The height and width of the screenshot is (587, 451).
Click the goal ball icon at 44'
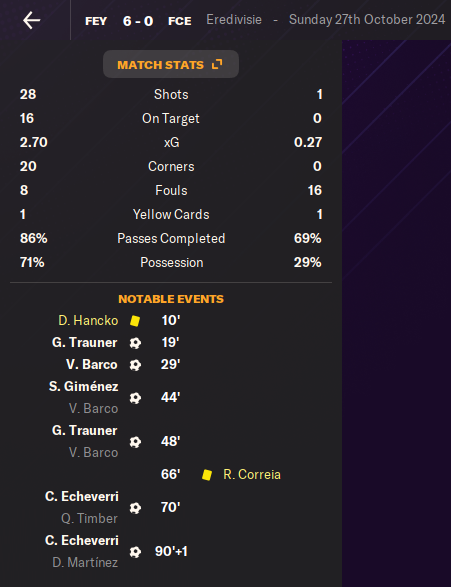click(135, 398)
